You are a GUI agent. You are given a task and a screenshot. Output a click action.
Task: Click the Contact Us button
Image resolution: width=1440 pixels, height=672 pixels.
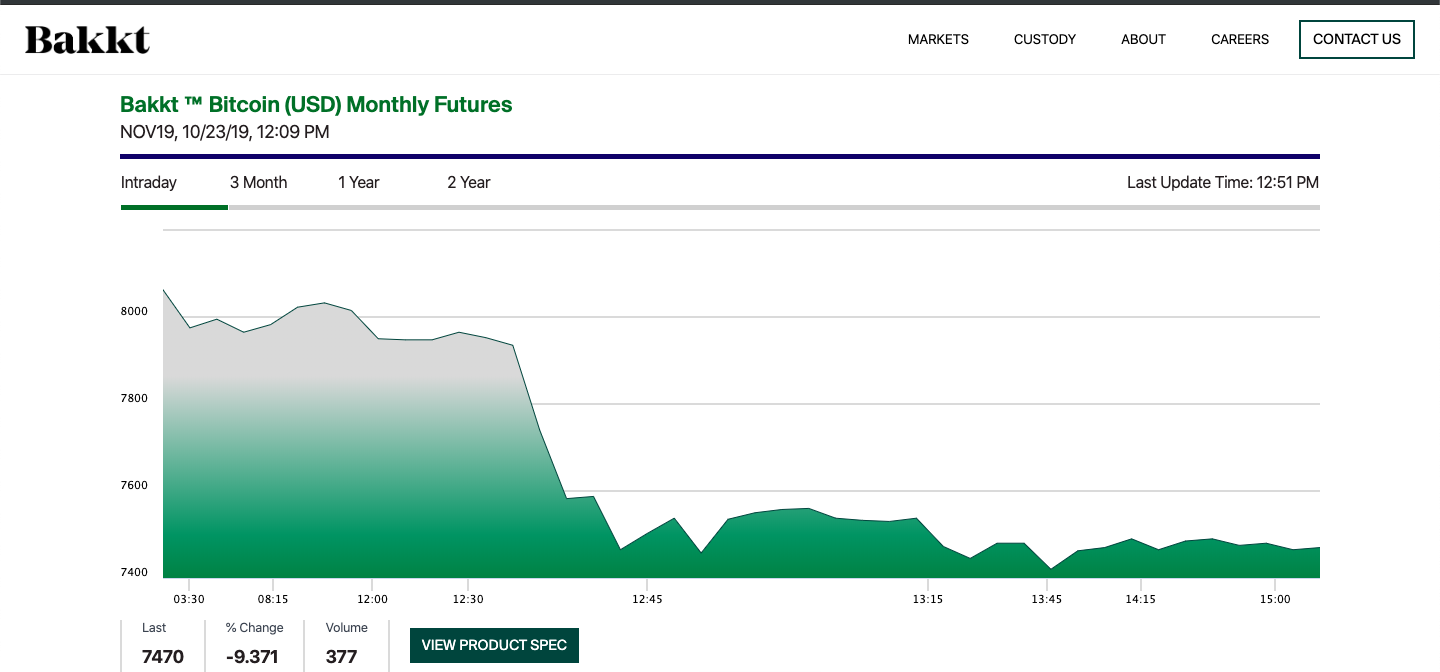point(1357,39)
